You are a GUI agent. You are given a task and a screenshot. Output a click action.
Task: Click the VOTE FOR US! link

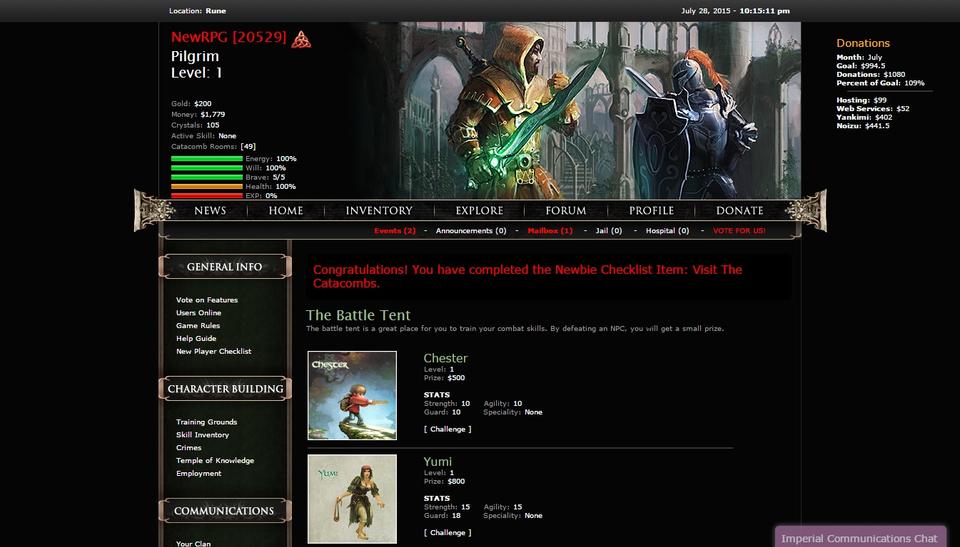tap(739, 231)
